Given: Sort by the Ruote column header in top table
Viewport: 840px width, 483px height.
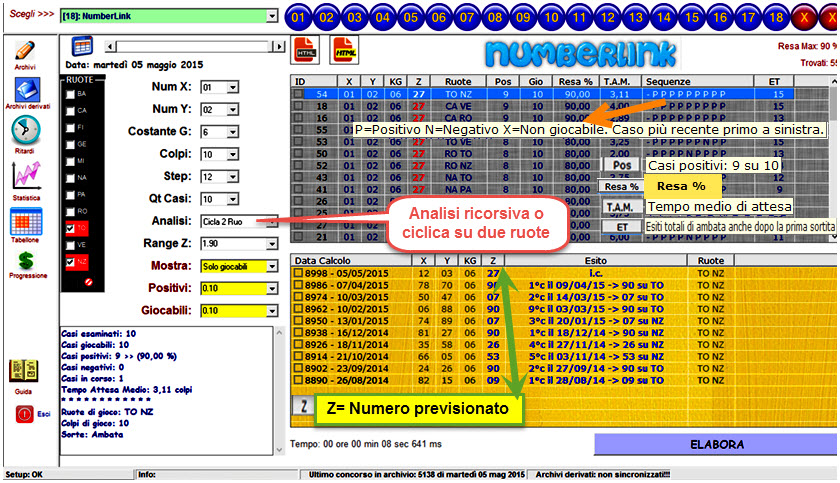Looking at the screenshot, I should click(x=458, y=81).
